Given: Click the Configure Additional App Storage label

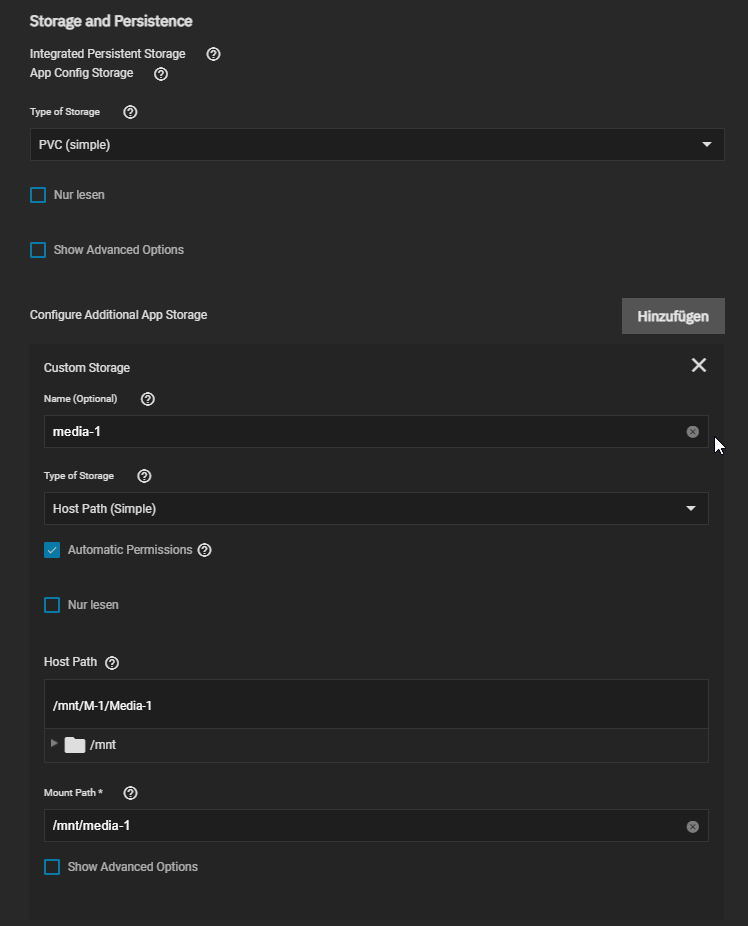Looking at the screenshot, I should 118,315.
